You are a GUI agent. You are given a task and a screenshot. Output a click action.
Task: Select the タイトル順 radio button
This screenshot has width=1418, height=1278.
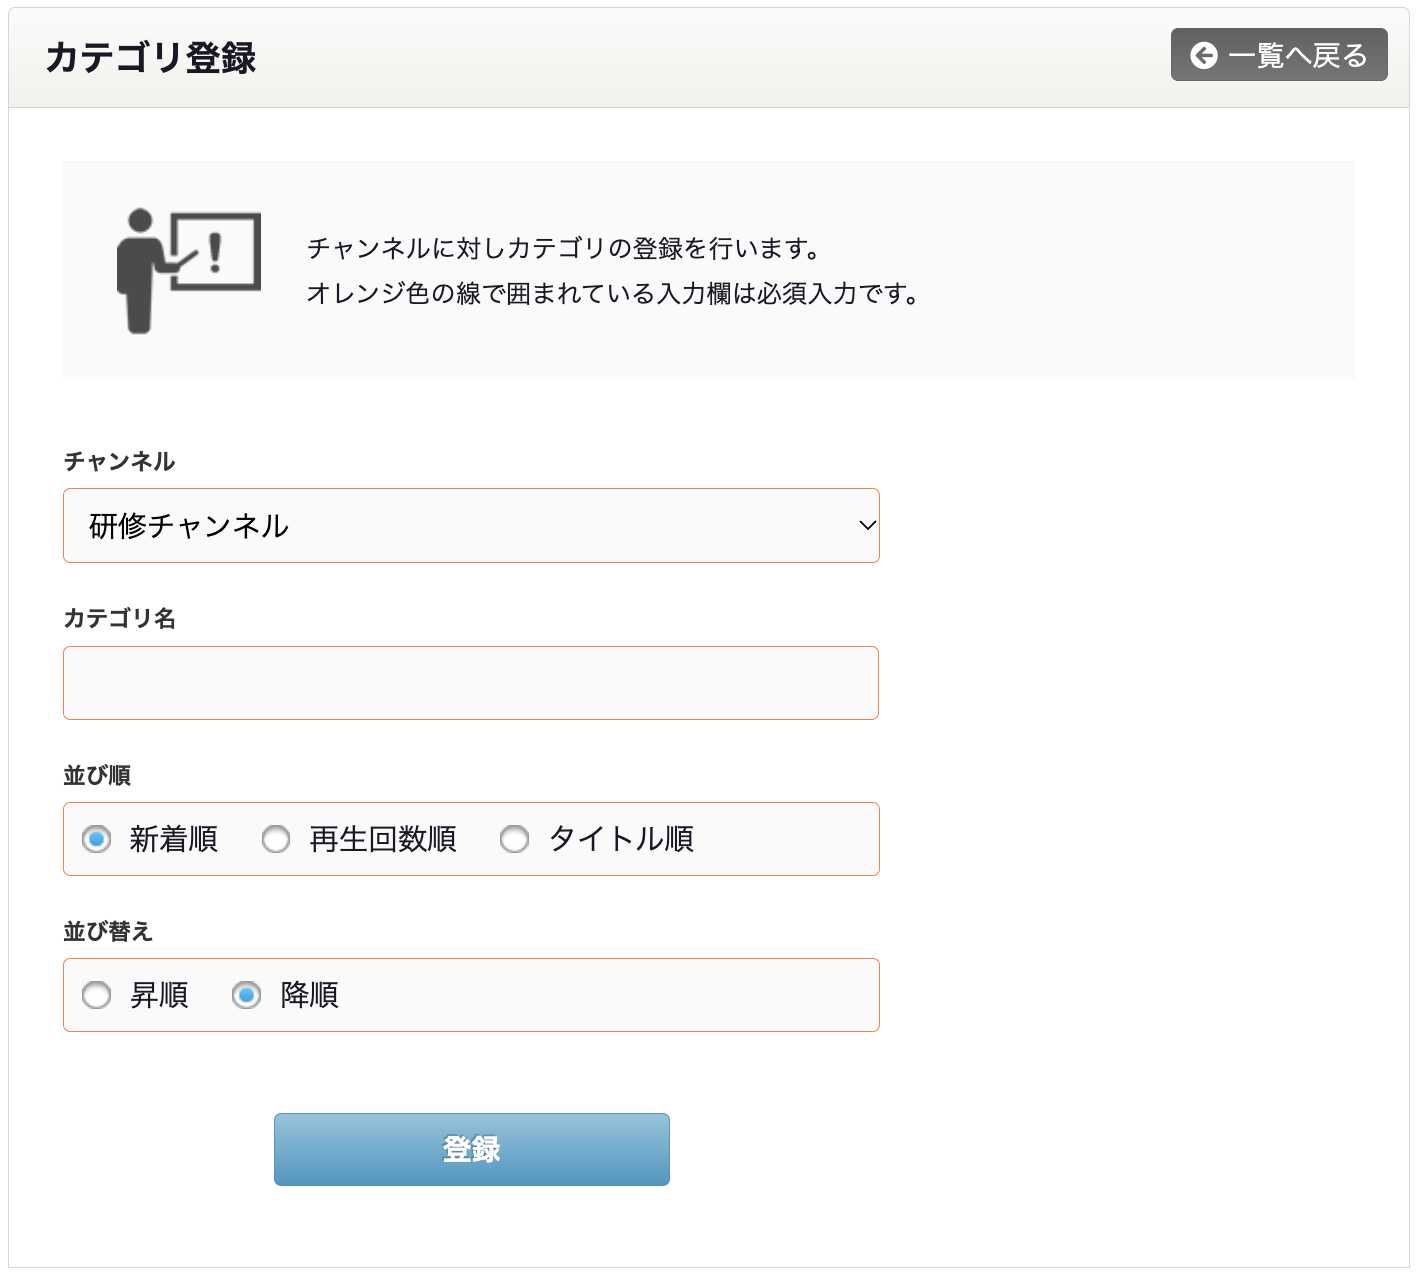[514, 839]
